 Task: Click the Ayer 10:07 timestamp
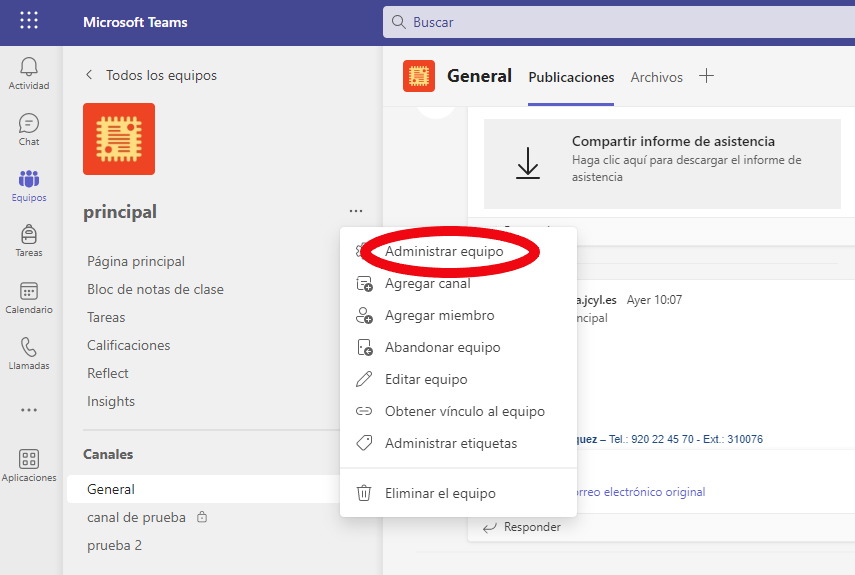654,300
